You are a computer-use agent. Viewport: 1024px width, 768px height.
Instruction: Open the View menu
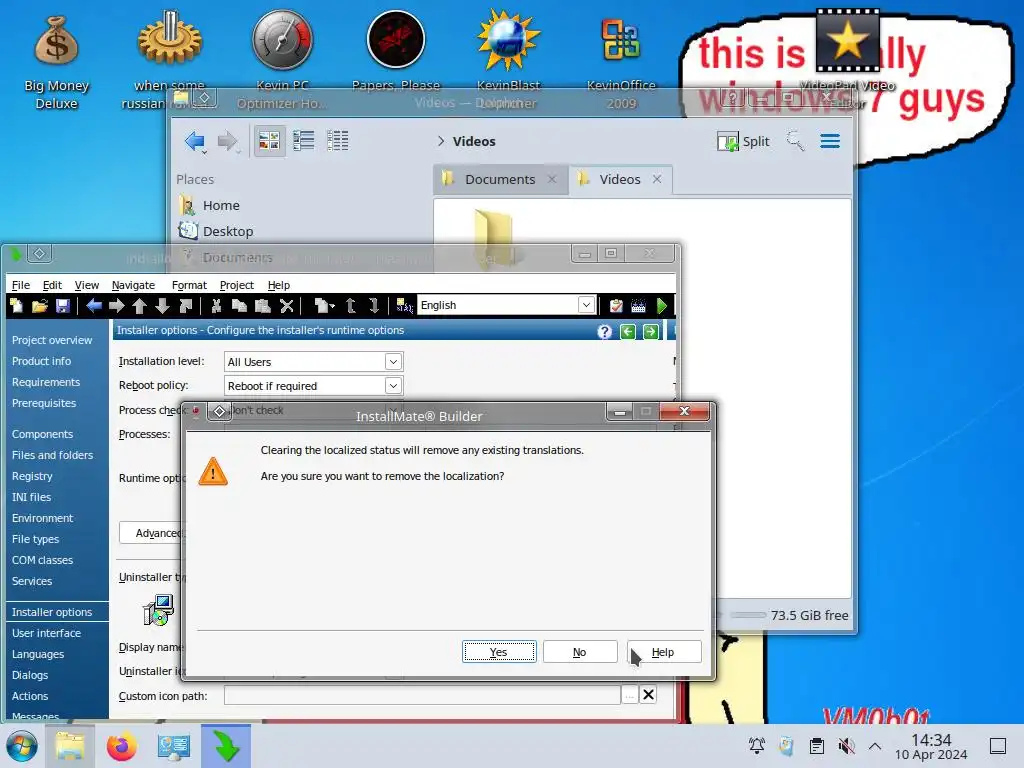(x=87, y=285)
